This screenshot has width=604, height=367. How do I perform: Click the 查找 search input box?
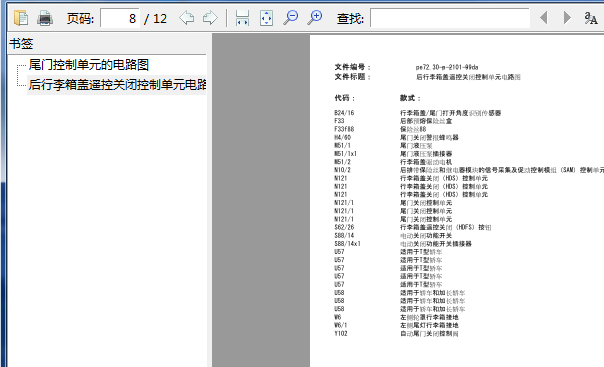pos(450,18)
